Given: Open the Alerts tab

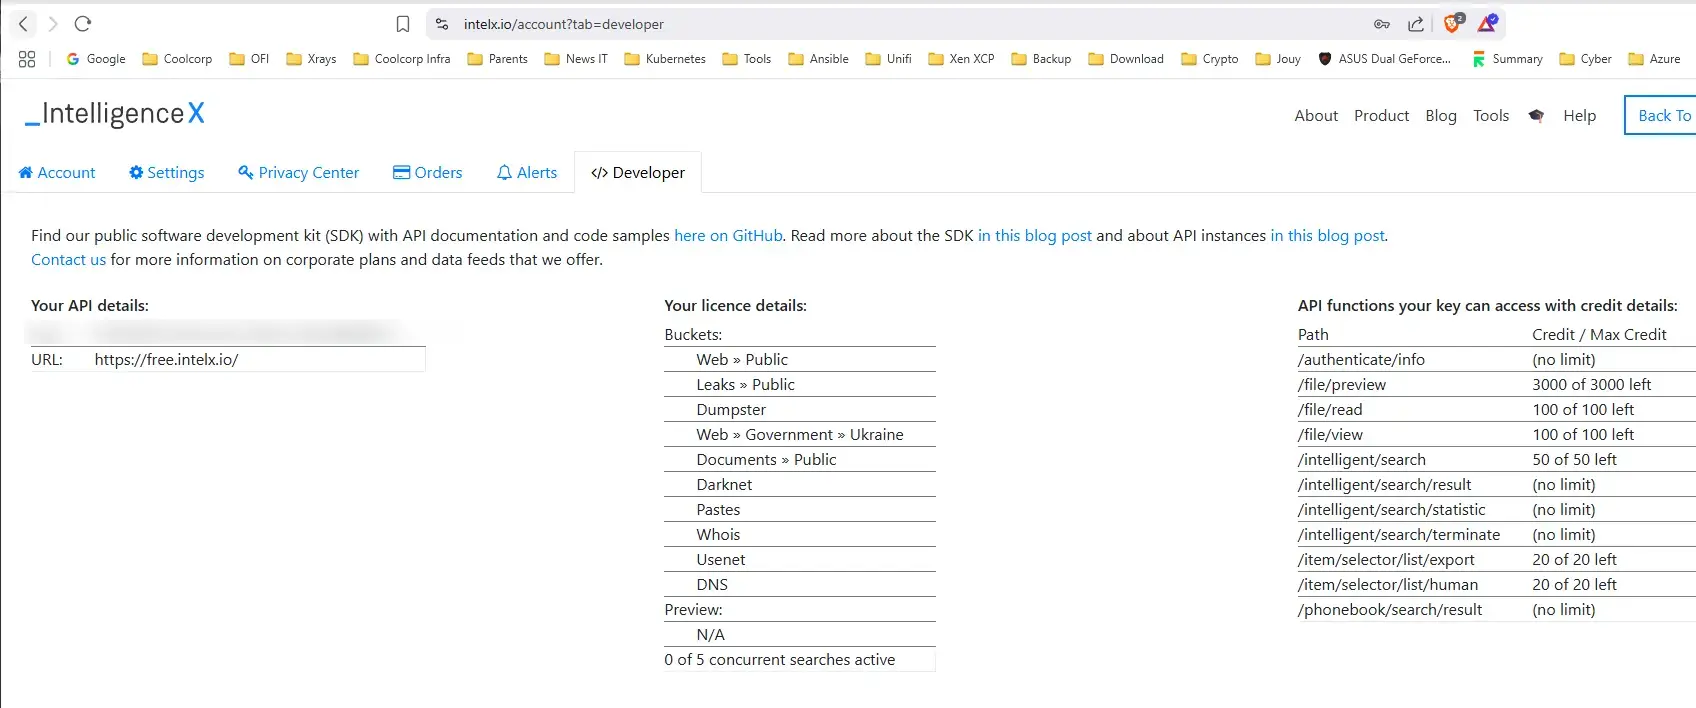Looking at the screenshot, I should click(x=527, y=172).
